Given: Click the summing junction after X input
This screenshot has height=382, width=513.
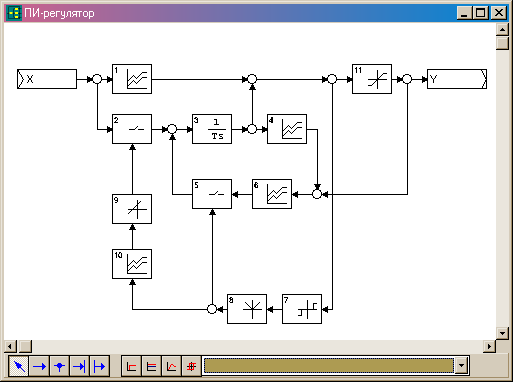Looking at the screenshot, I should [x=97, y=79].
